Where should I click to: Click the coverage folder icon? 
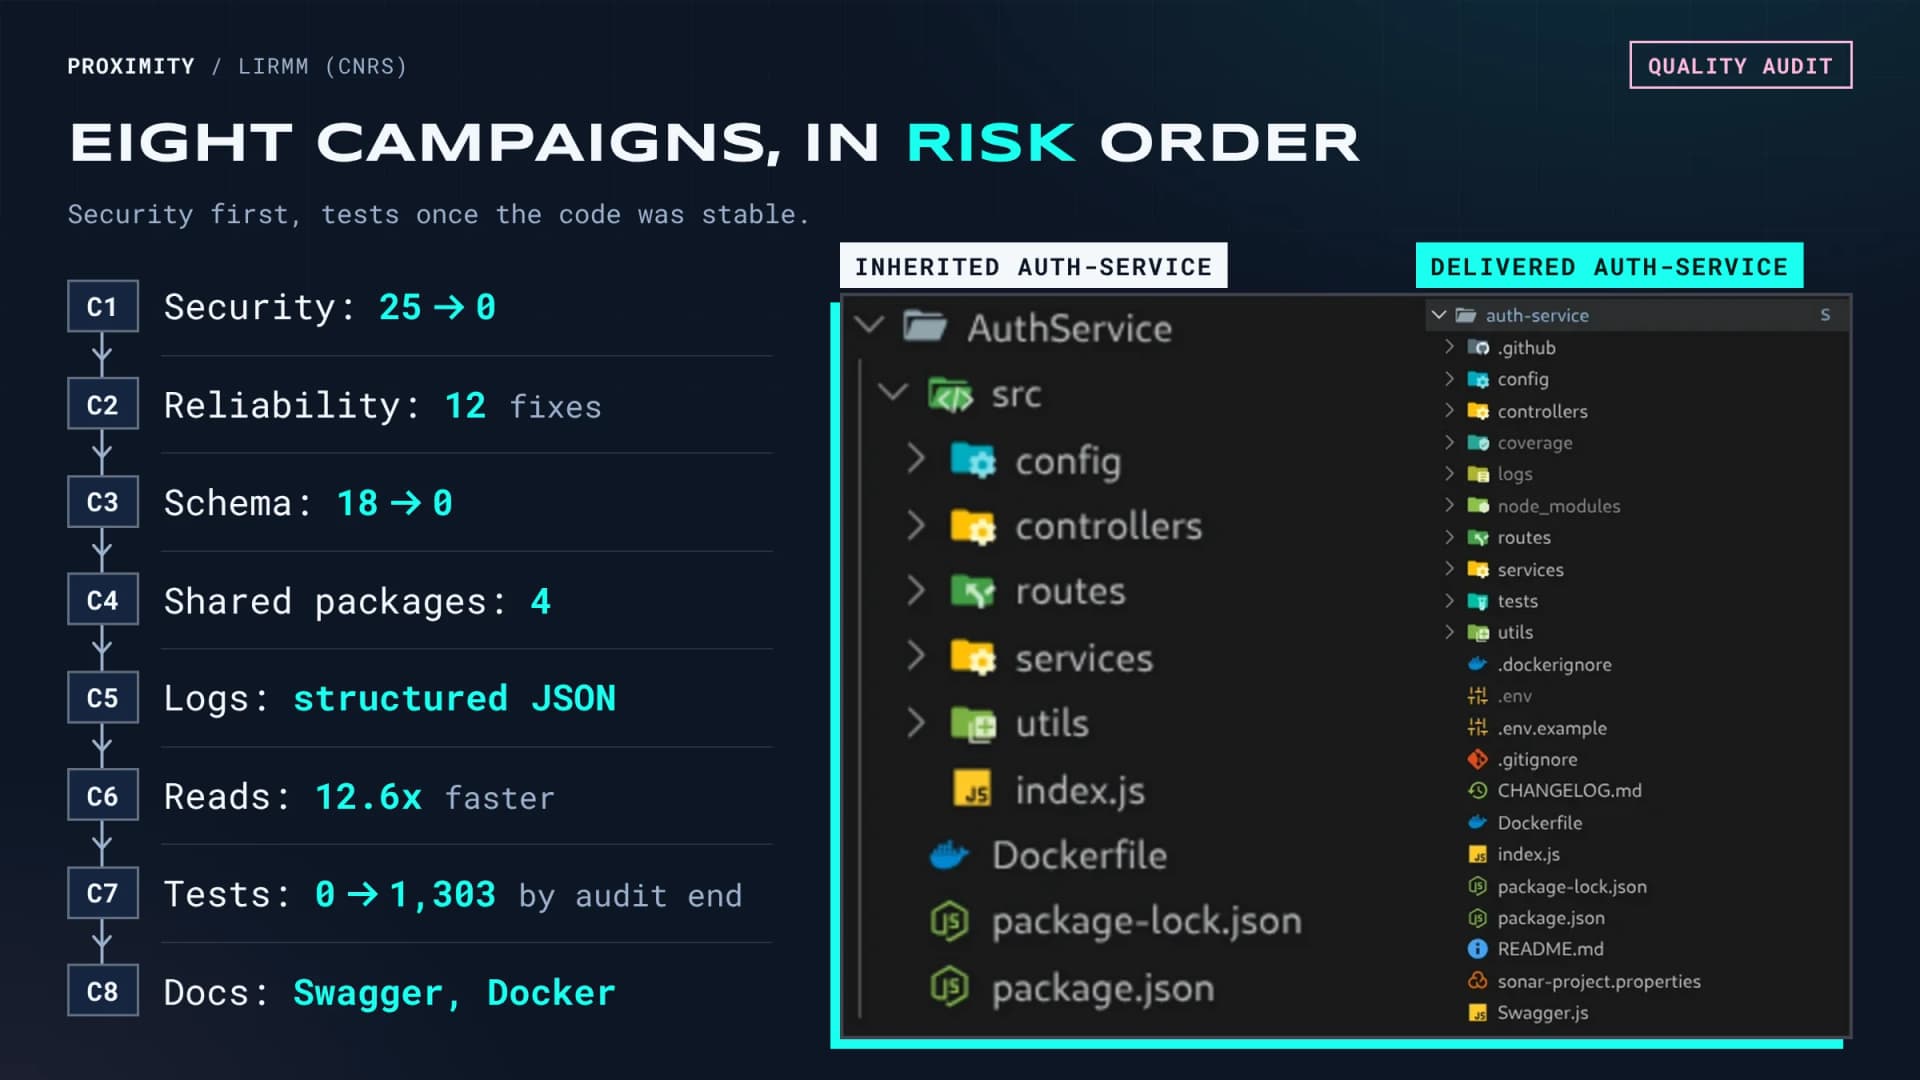1478,442
